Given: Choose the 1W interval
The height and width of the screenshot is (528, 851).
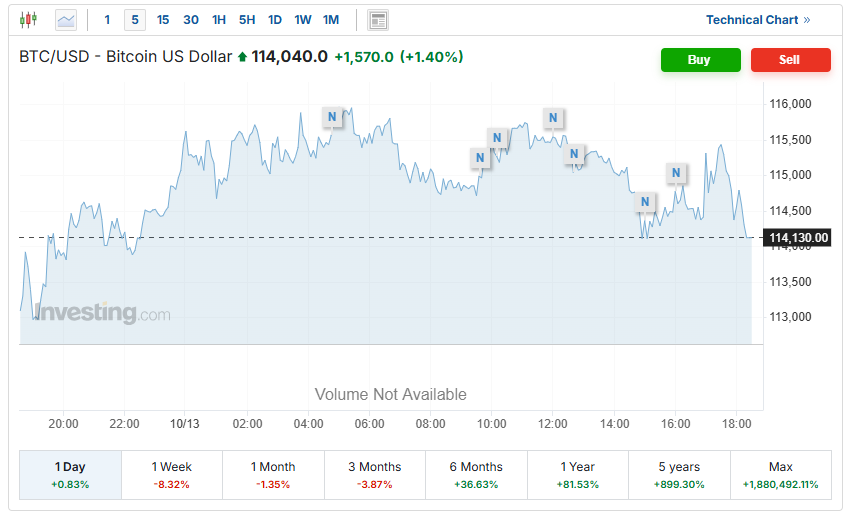Looking at the screenshot, I should [x=303, y=20].
